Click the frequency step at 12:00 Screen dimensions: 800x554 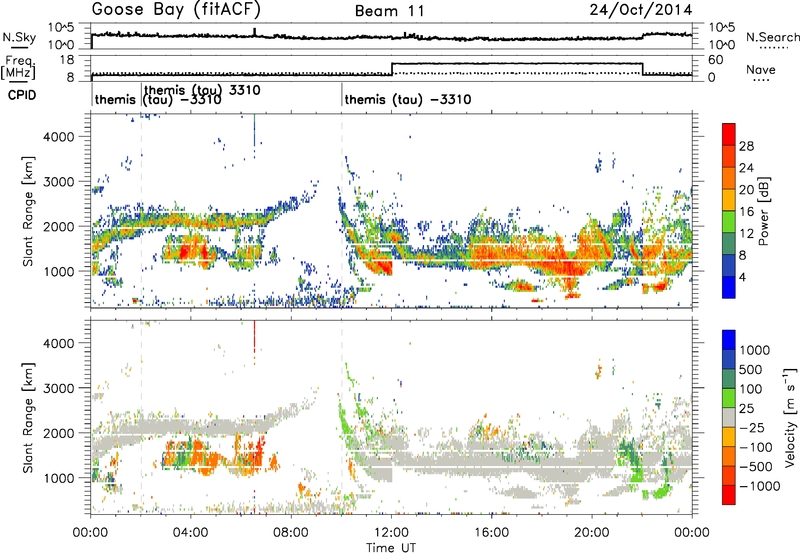pyautogui.click(x=391, y=68)
